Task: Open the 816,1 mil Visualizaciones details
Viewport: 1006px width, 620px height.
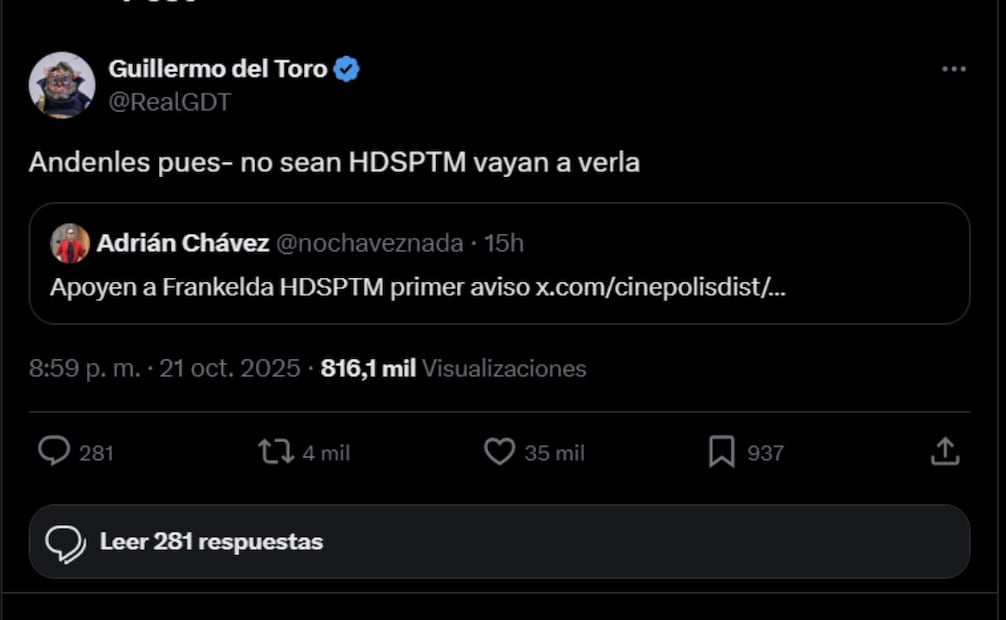Action: [456, 368]
